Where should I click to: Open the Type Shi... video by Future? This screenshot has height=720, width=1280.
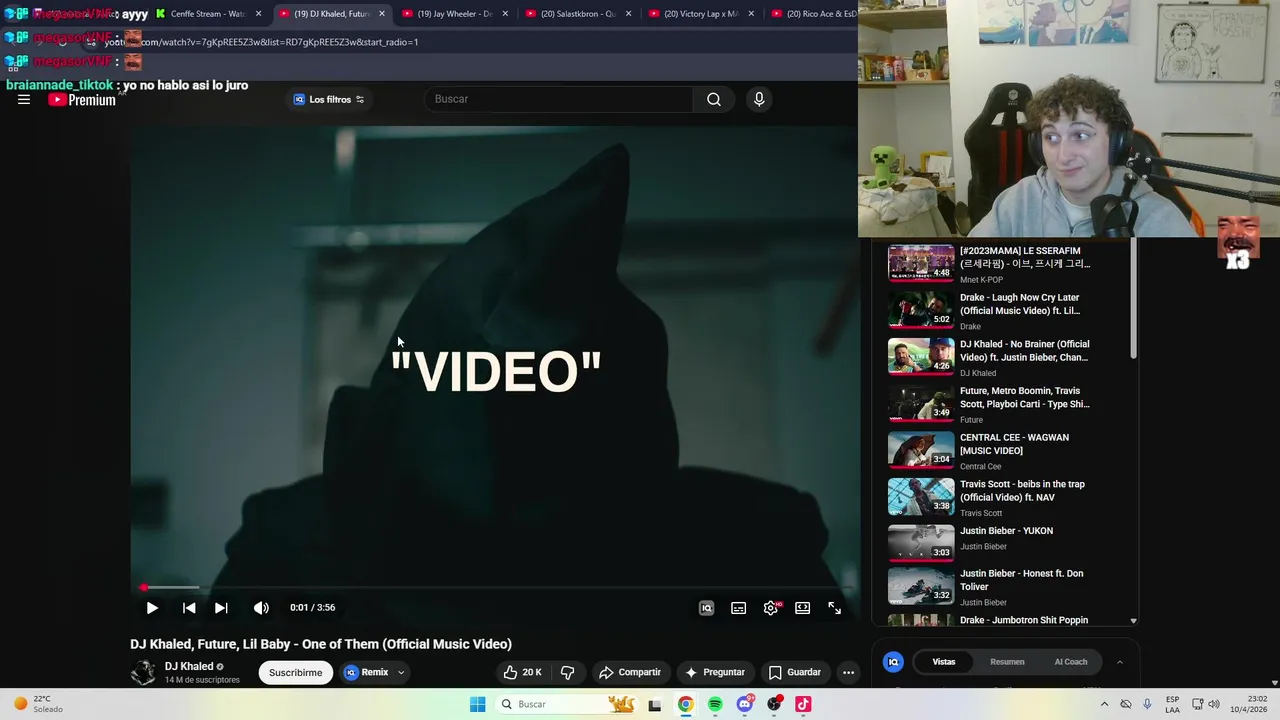pos(1024,398)
